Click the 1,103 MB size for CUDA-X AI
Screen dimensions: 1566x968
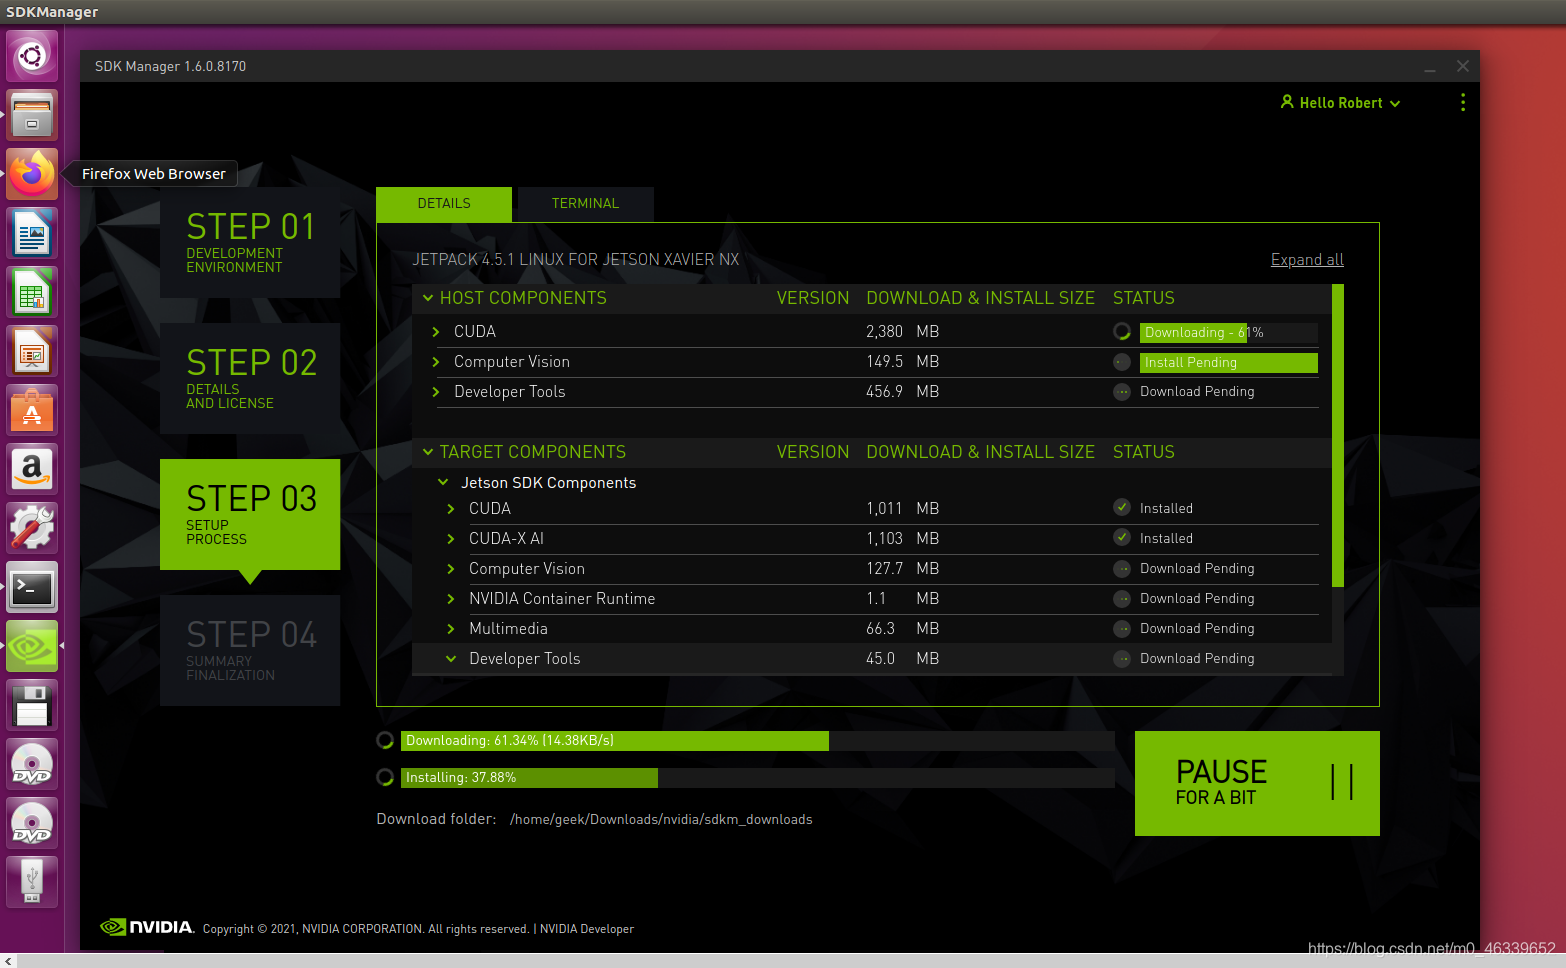(x=902, y=539)
